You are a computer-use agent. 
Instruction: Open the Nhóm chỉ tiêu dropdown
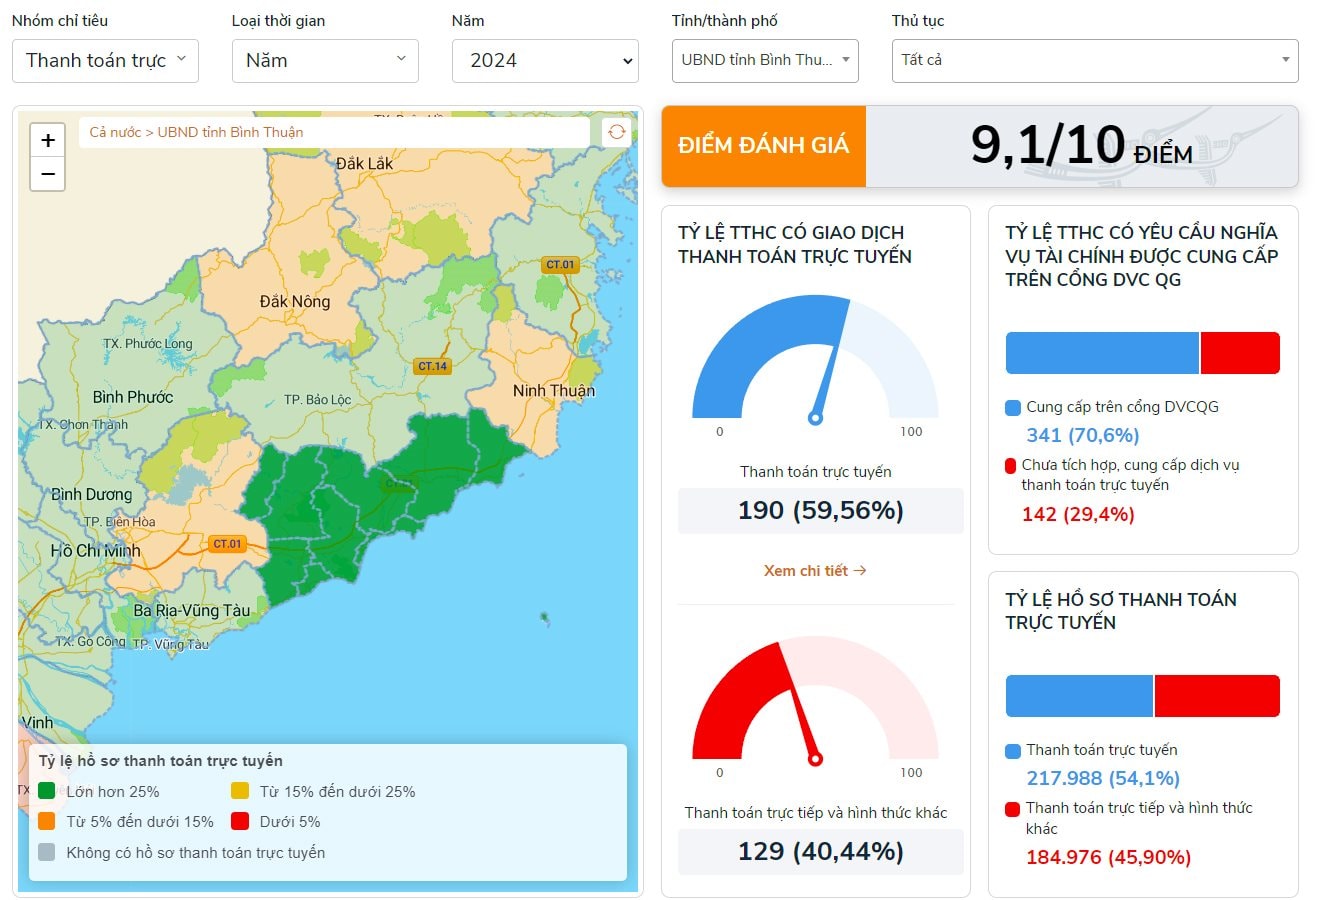point(105,61)
